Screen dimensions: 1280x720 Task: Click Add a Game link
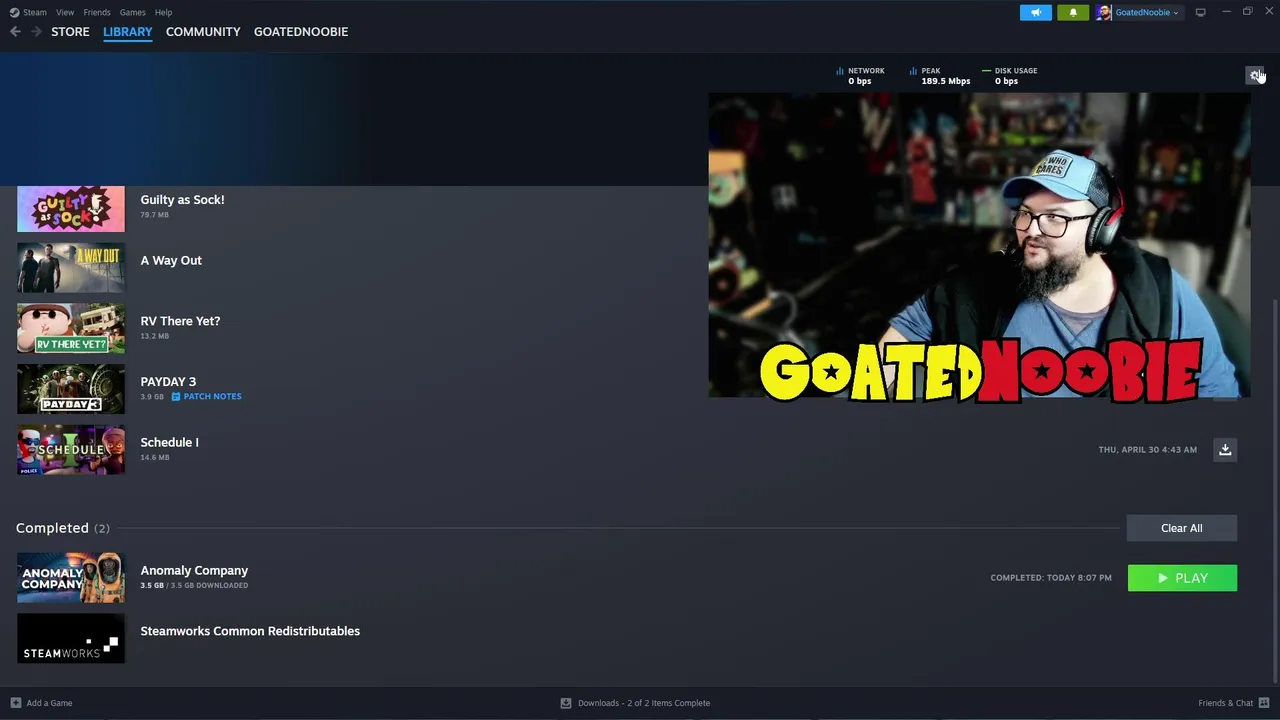[x=49, y=703]
